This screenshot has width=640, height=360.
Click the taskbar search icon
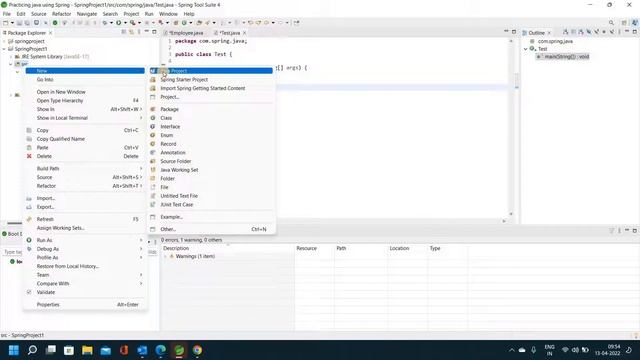coord(32,350)
